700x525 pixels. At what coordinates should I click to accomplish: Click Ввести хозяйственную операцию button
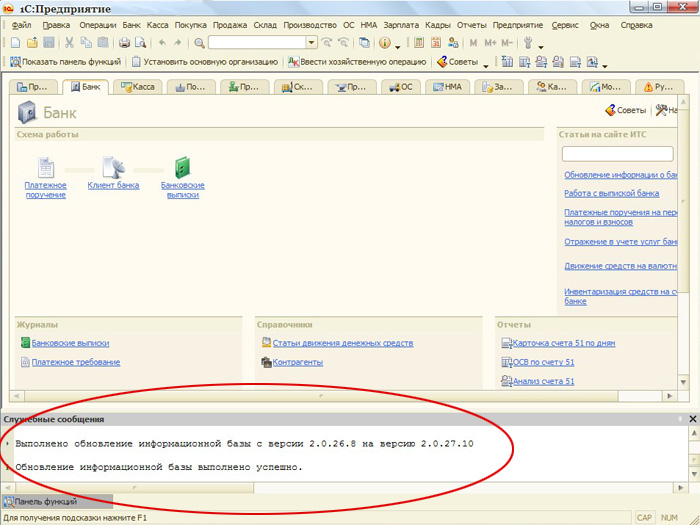point(357,62)
